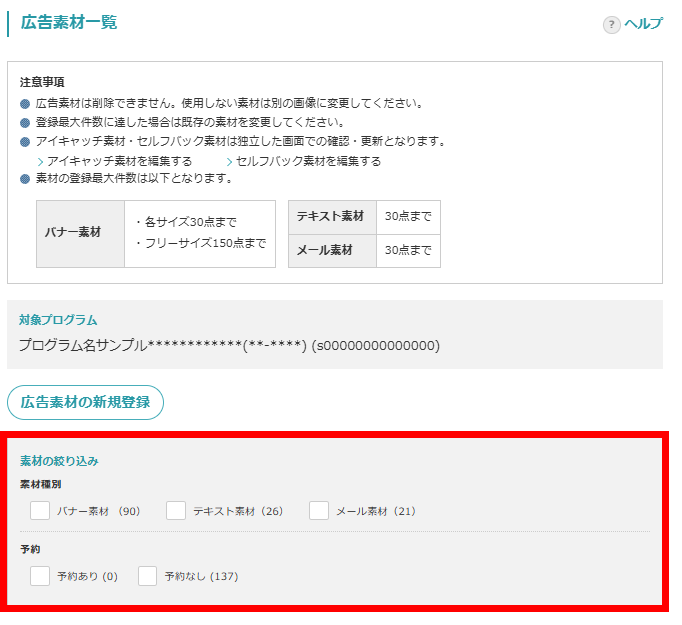The height and width of the screenshot is (625, 682).
Task: Click the 広告素材一覧 page heading
Action: click(x=69, y=22)
